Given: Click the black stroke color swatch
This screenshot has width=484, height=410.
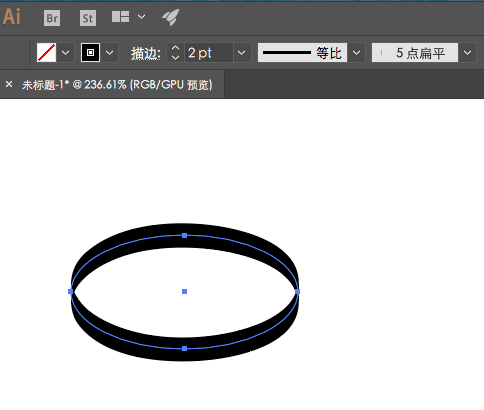Looking at the screenshot, I should [90, 53].
